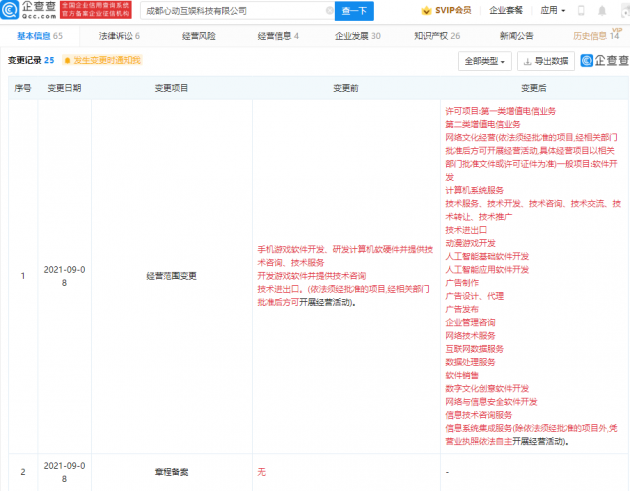Open the SVIP会员 link
The height and width of the screenshot is (491, 630).
(x=453, y=10)
